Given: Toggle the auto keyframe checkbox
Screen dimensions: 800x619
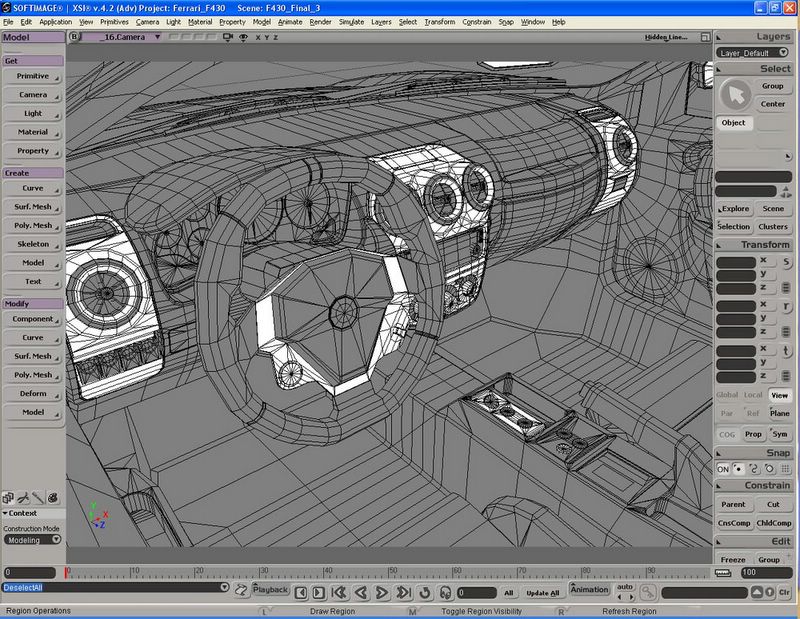Looking at the screenshot, I should 624,587.
